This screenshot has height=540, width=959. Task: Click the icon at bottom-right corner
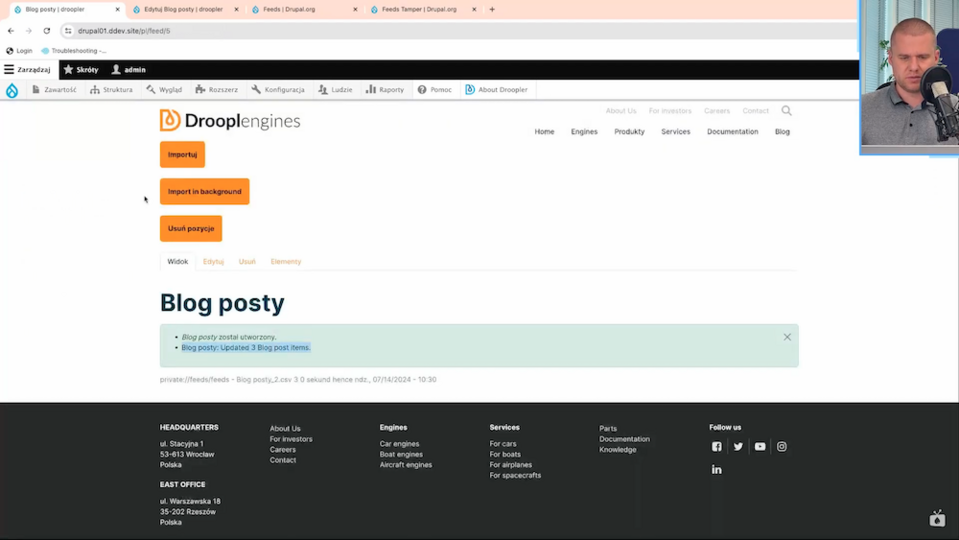[x=937, y=519]
